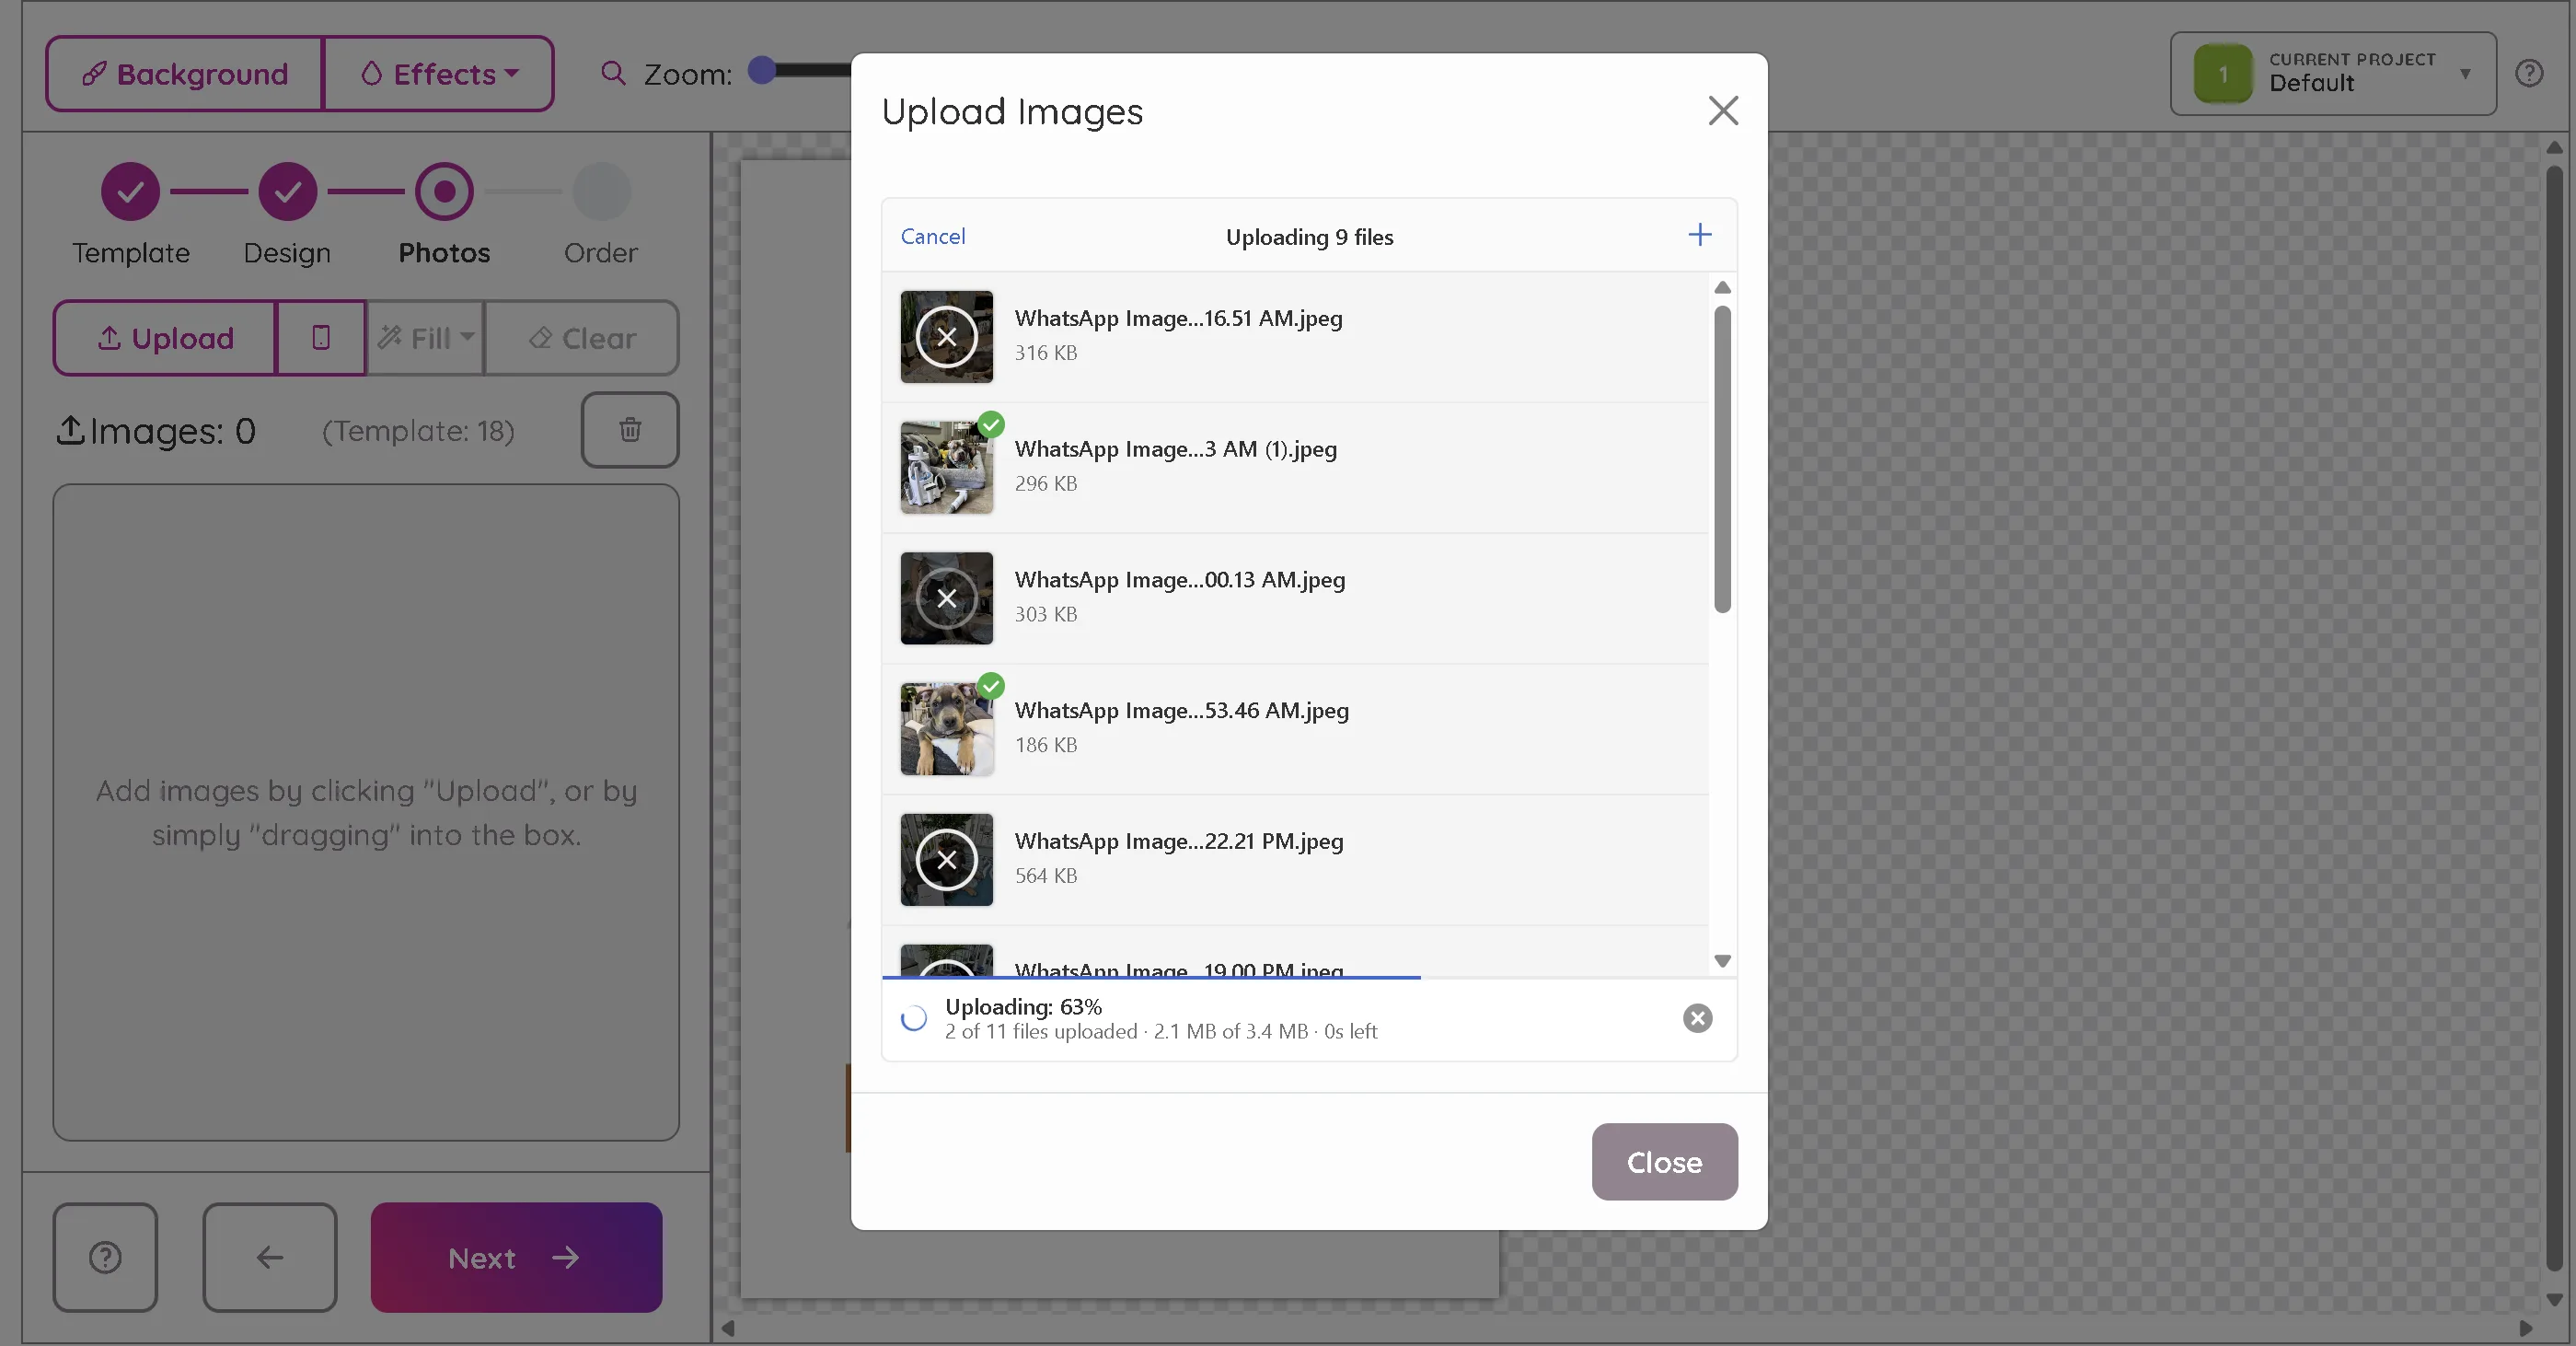Go back with the left arrow button
The height and width of the screenshot is (1346, 2576).
(x=270, y=1257)
